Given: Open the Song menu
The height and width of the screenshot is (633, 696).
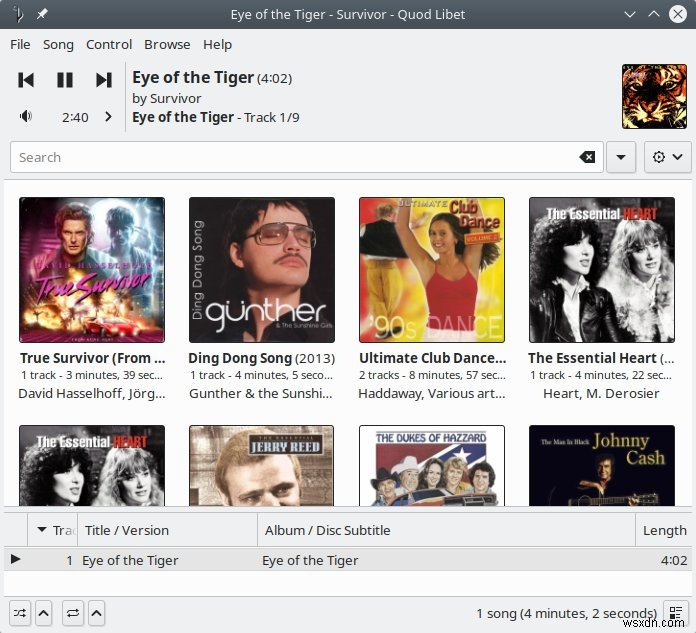Looking at the screenshot, I should tap(58, 44).
